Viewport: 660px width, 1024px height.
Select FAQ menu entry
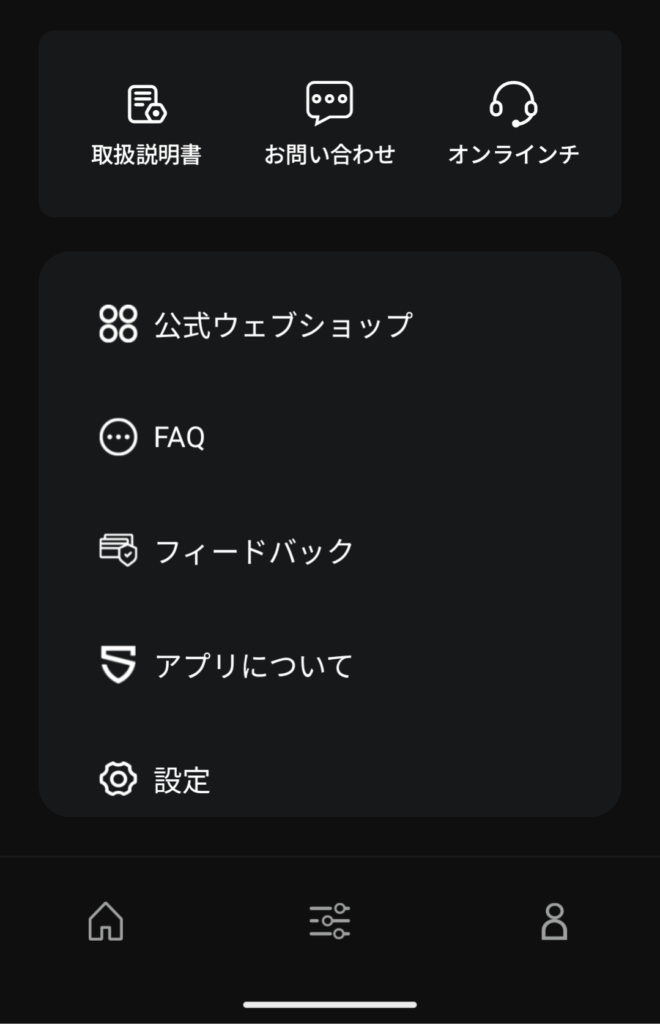(180, 438)
